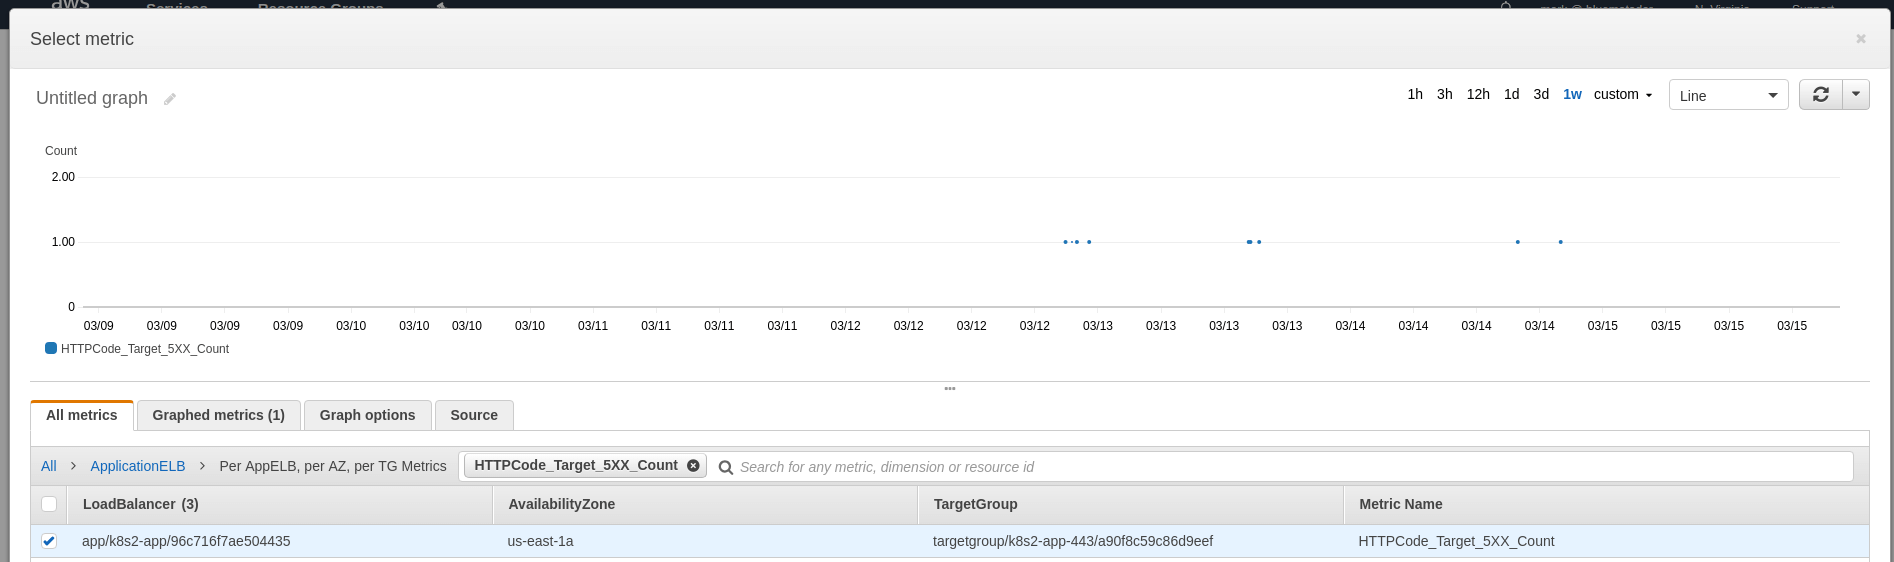Click the pencil icon to rename graph

pyautogui.click(x=170, y=99)
